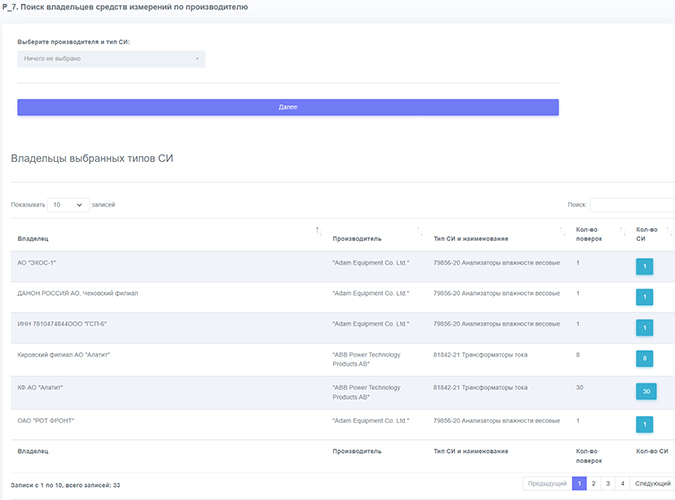Click count button for ОАО "РОТ ФРОНТ" row

click(x=644, y=424)
